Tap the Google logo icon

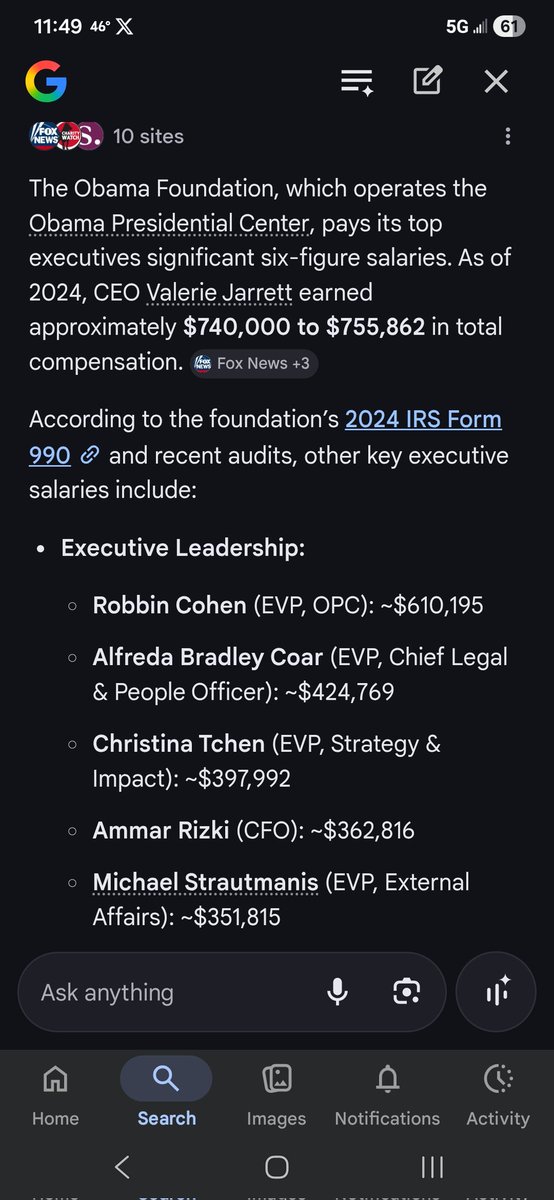(46, 81)
